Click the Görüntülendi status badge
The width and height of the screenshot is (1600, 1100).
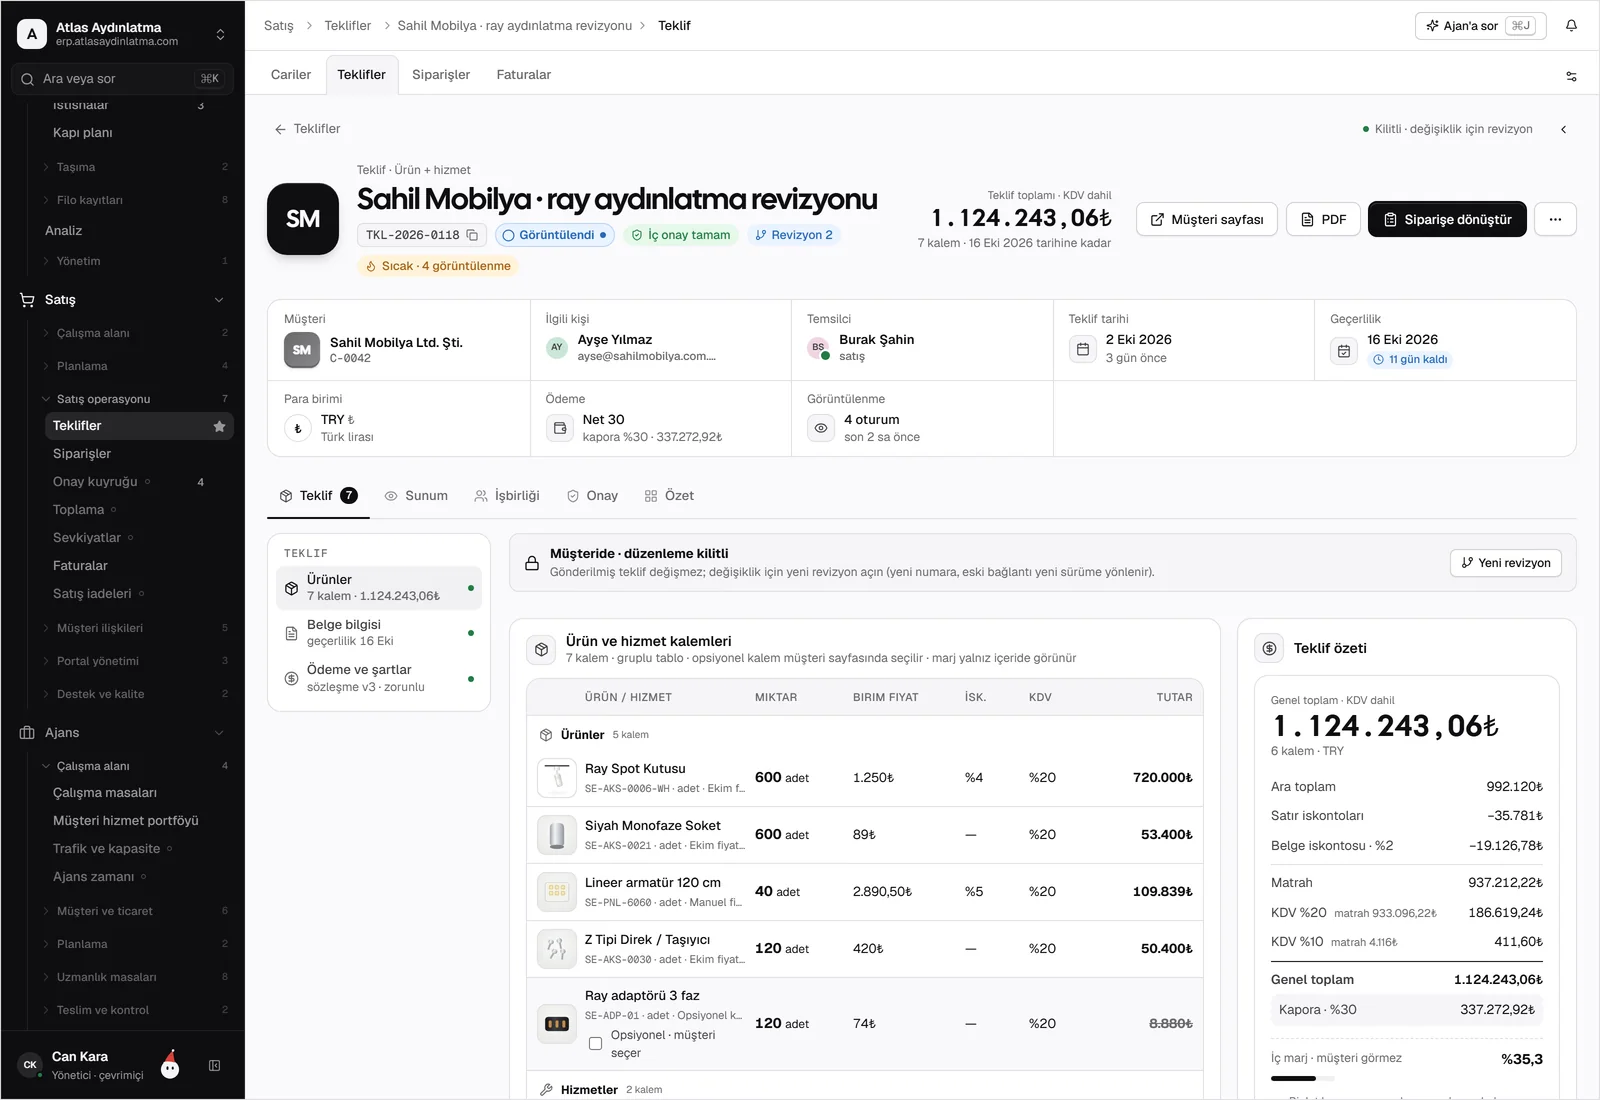pos(554,235)
